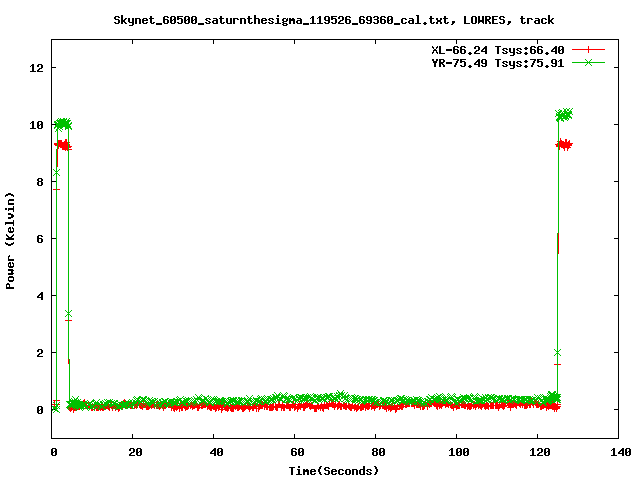Click the x-axis tick label 60

point(298,452)
